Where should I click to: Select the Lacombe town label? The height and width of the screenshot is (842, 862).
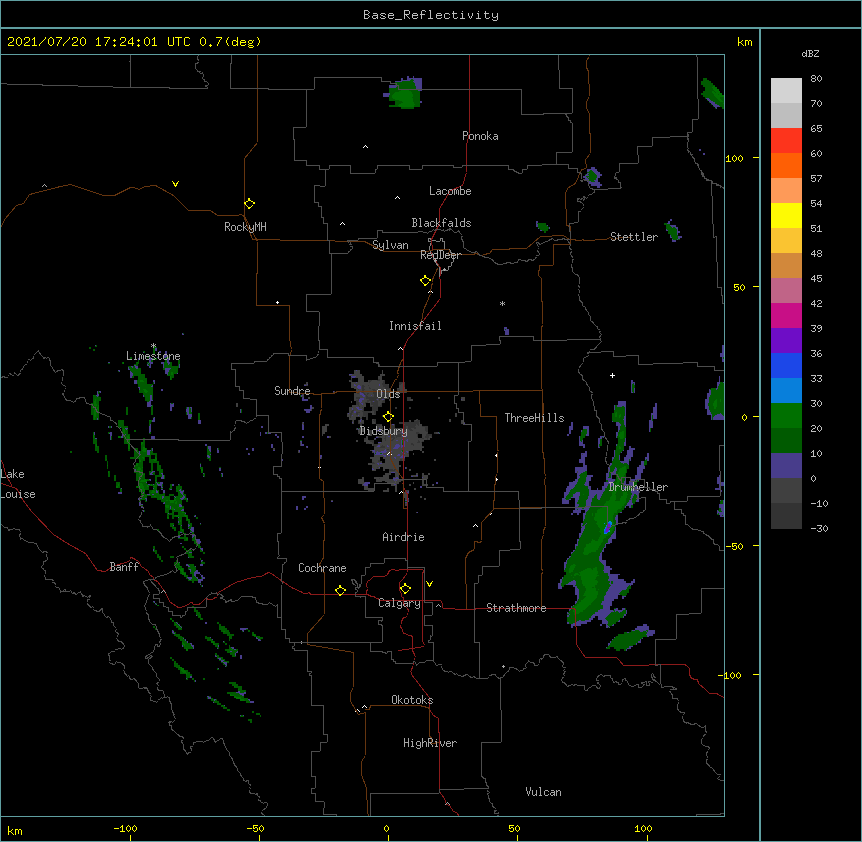coord(450,191)
